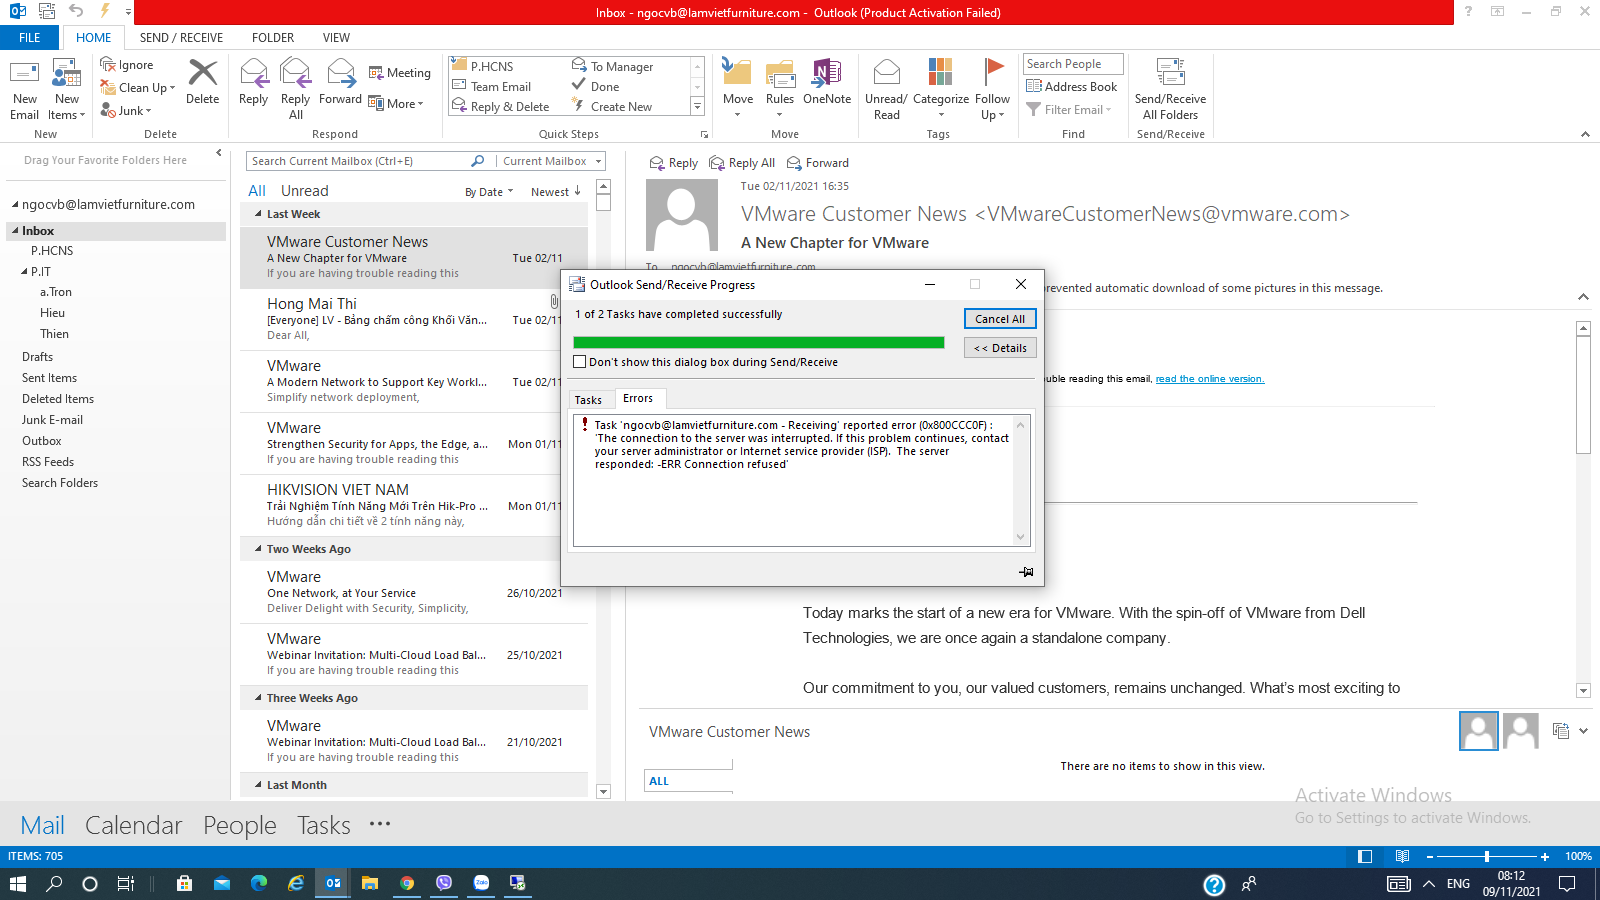This screenshot has height=900, width=1600.
Task: Show the Unread messages filter
Action: pos(304,191)
